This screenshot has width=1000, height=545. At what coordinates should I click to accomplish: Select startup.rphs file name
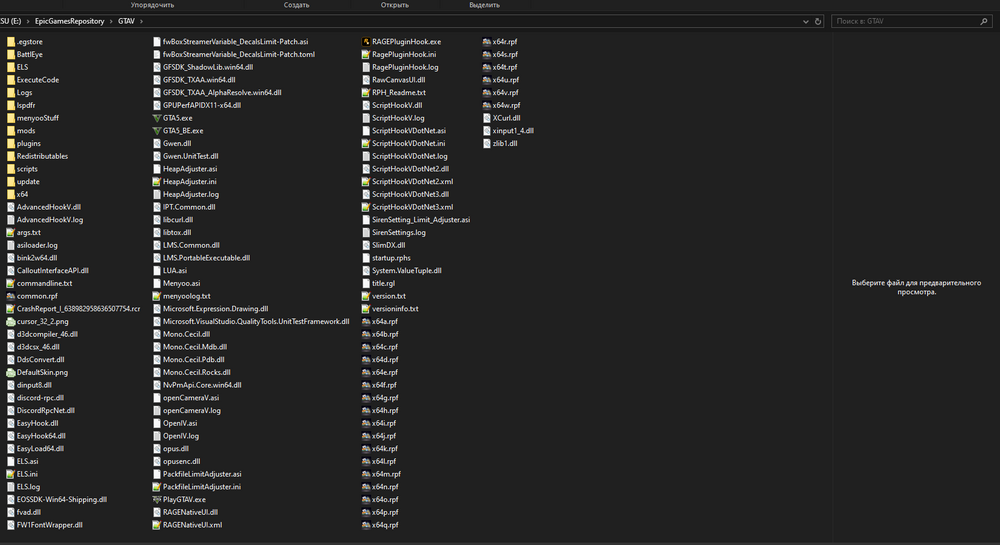pos(391,258)
